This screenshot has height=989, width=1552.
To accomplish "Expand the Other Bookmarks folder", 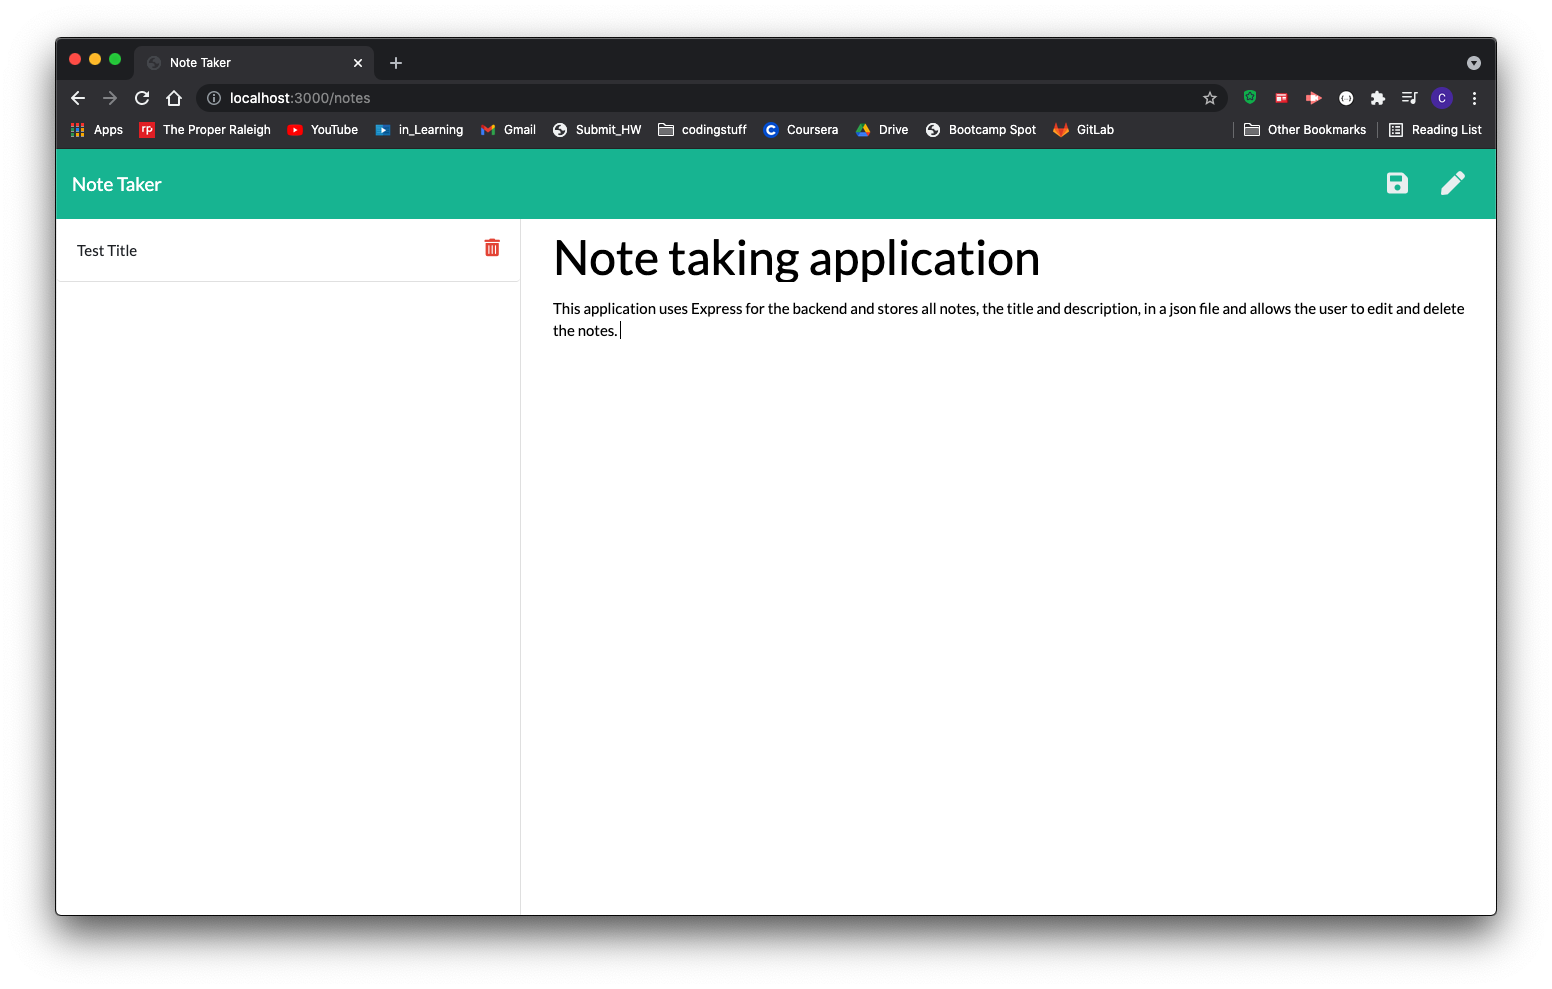I will point(1305,130).
